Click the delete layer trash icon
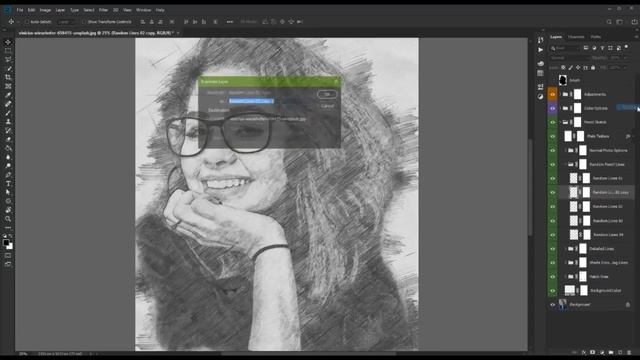Screen dimensions: 640x360 coord(629,352)
